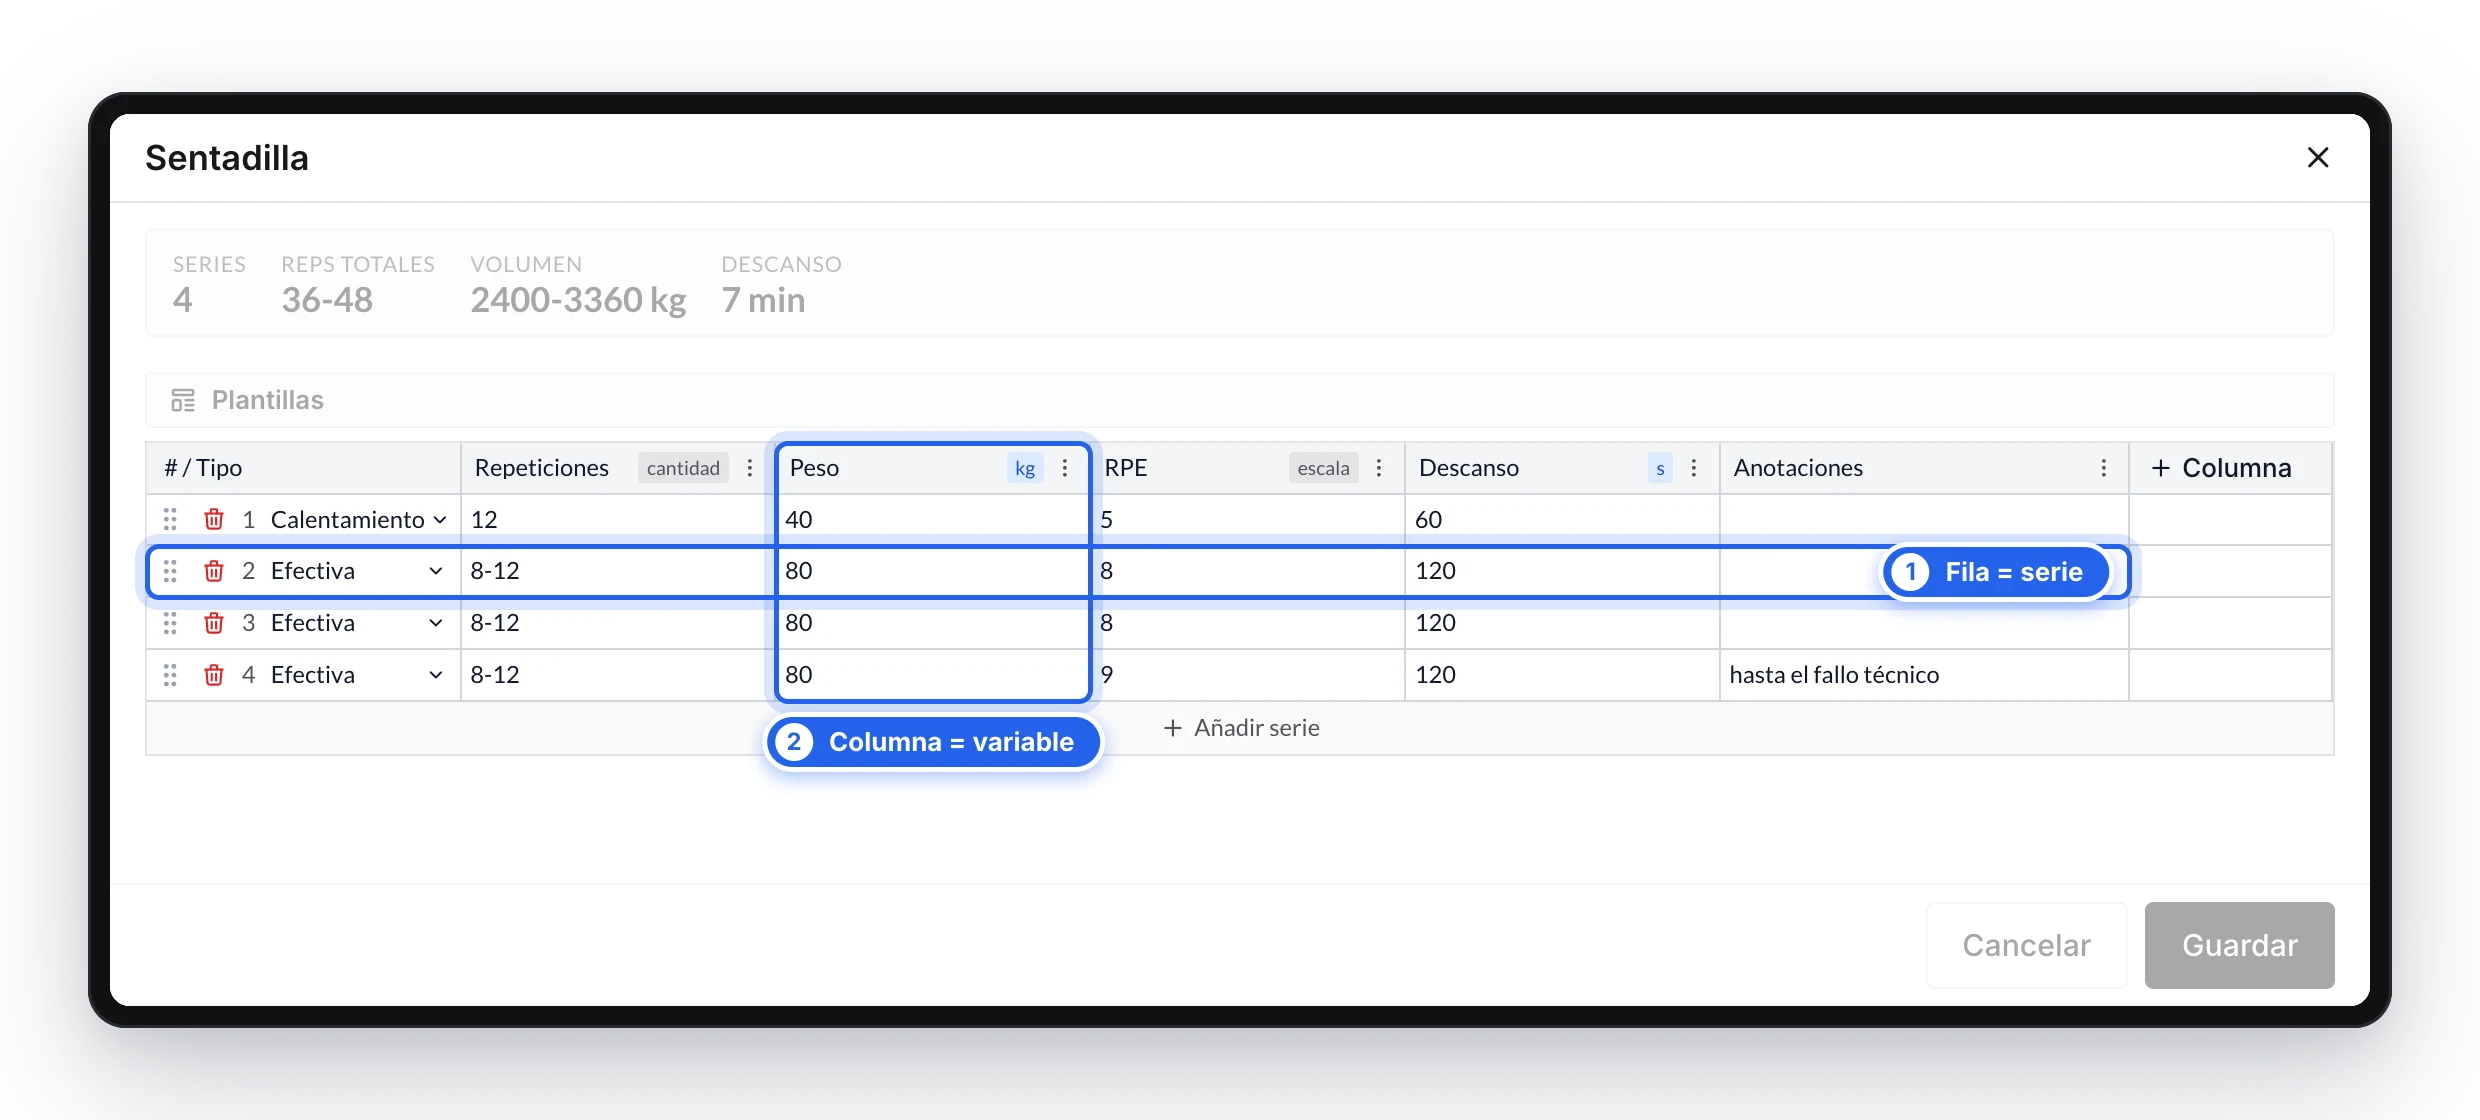Edit weight cell of series 4 showing 80
Screen dimensions: 2480x1120
pos(933,675)
